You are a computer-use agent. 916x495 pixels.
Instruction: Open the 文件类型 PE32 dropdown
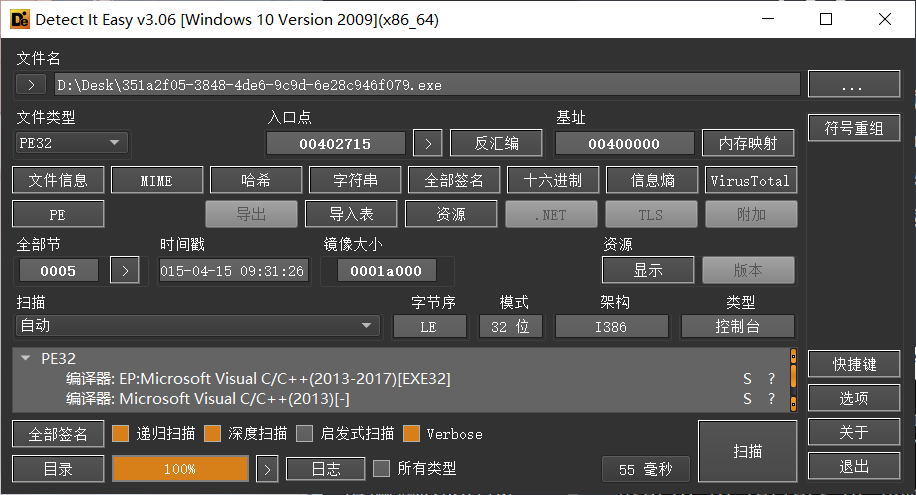point(72,144)
